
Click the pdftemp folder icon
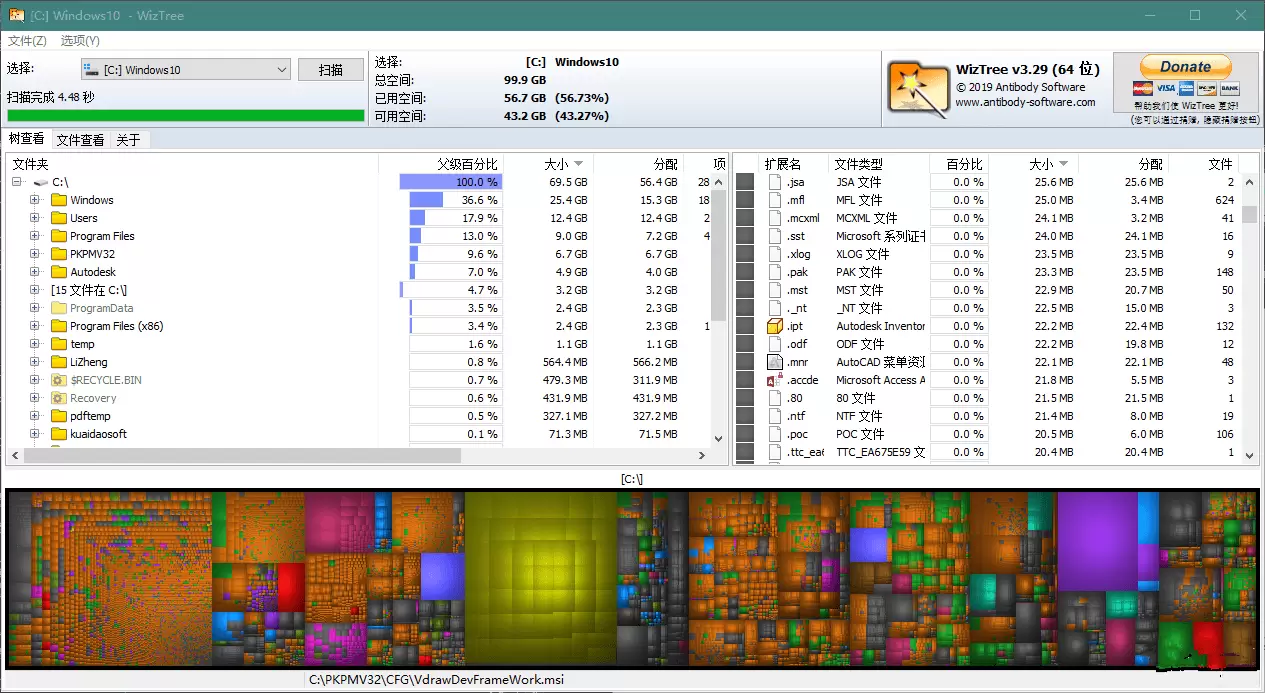point(59,416)
